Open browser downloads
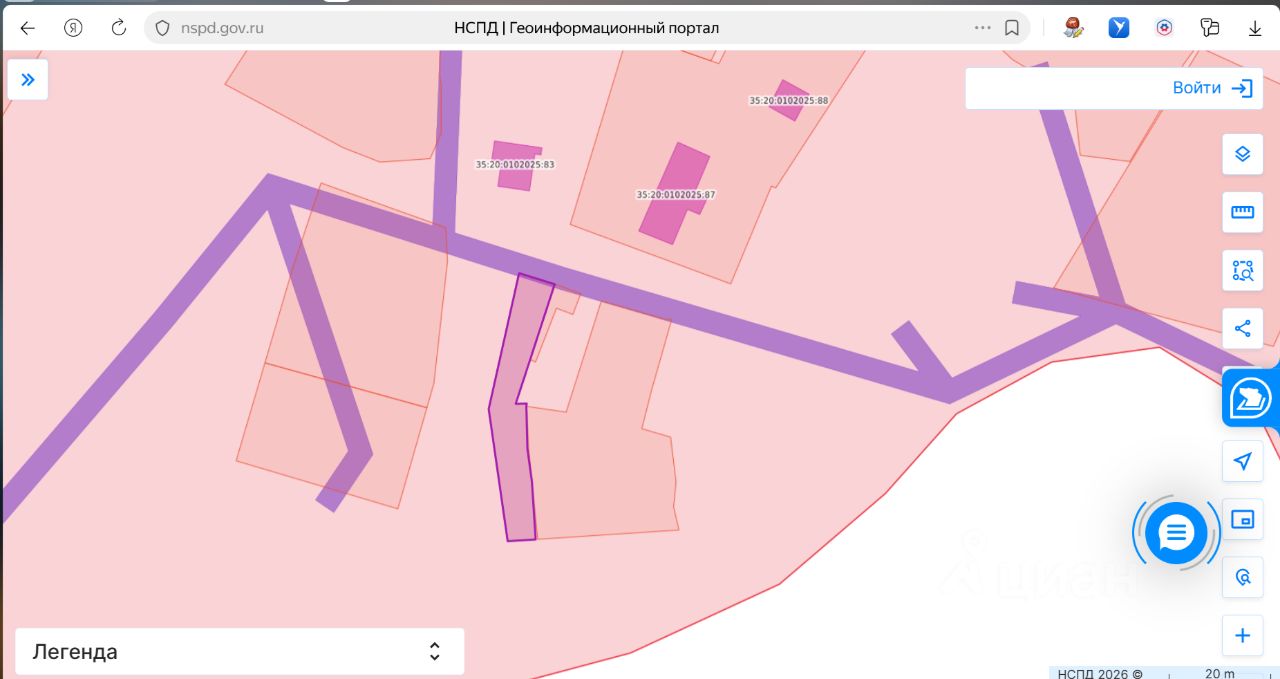The image size is (1280, 679). [x=1255, y=28]
